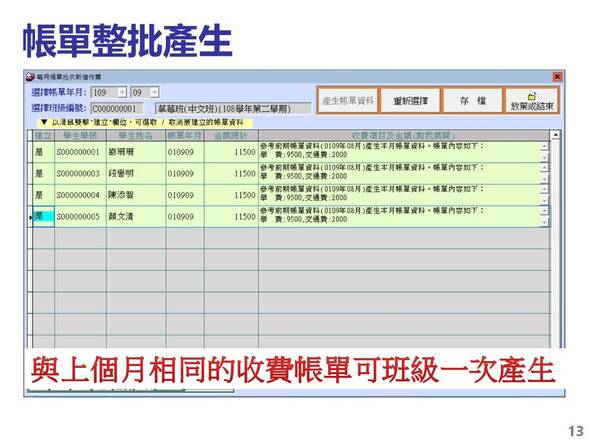Viewport: 590px width, 443px height.
Task: Click the row selector arrow for S000000005
Action: coord(30,217)
